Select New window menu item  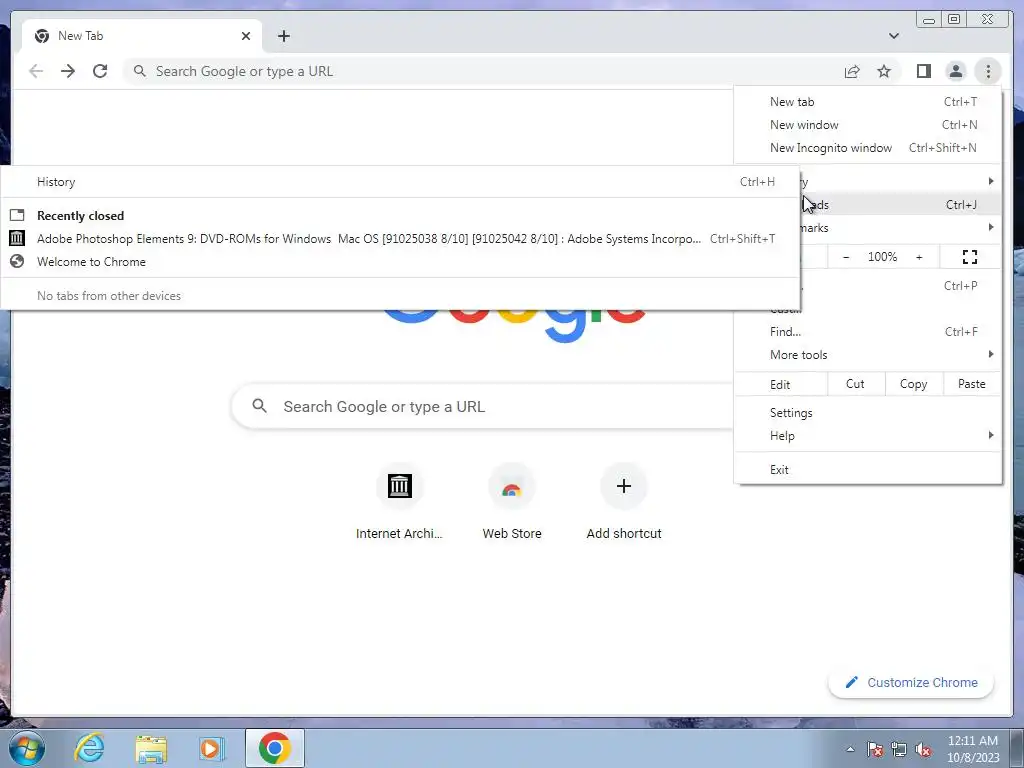click(x=868, y=125)
